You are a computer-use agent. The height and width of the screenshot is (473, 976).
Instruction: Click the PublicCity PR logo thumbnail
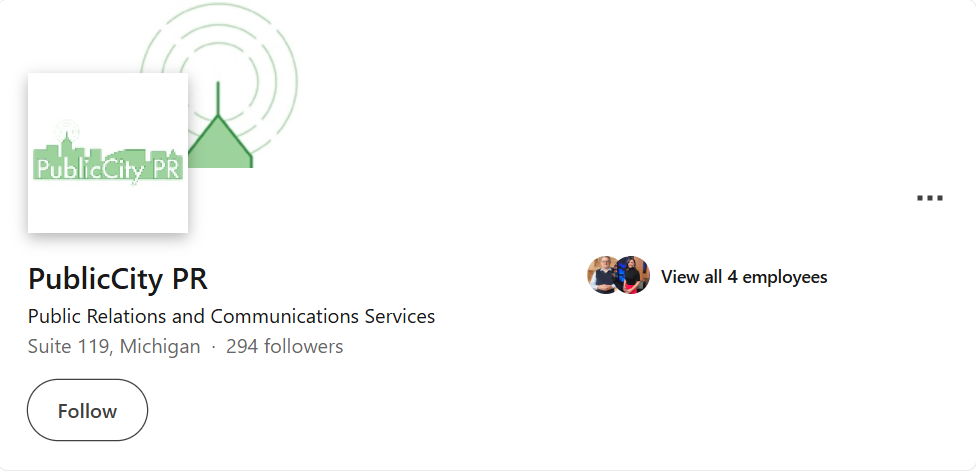pyautogui.click(x=108, y=153)
